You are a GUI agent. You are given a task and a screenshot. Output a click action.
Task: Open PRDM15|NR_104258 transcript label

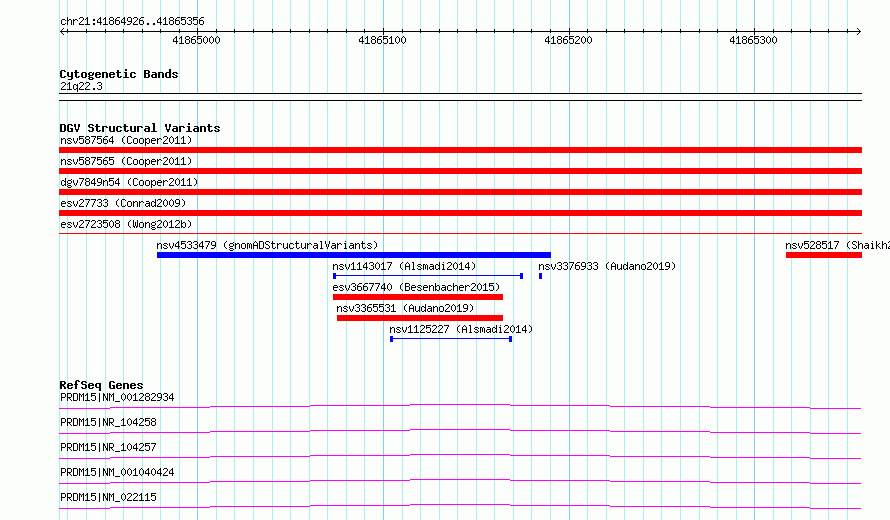click(x=108, y=422)
